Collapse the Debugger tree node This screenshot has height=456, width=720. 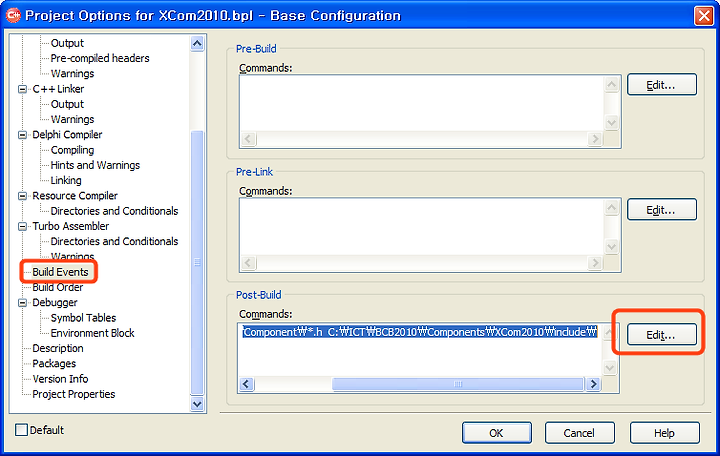tap(22, 303)
